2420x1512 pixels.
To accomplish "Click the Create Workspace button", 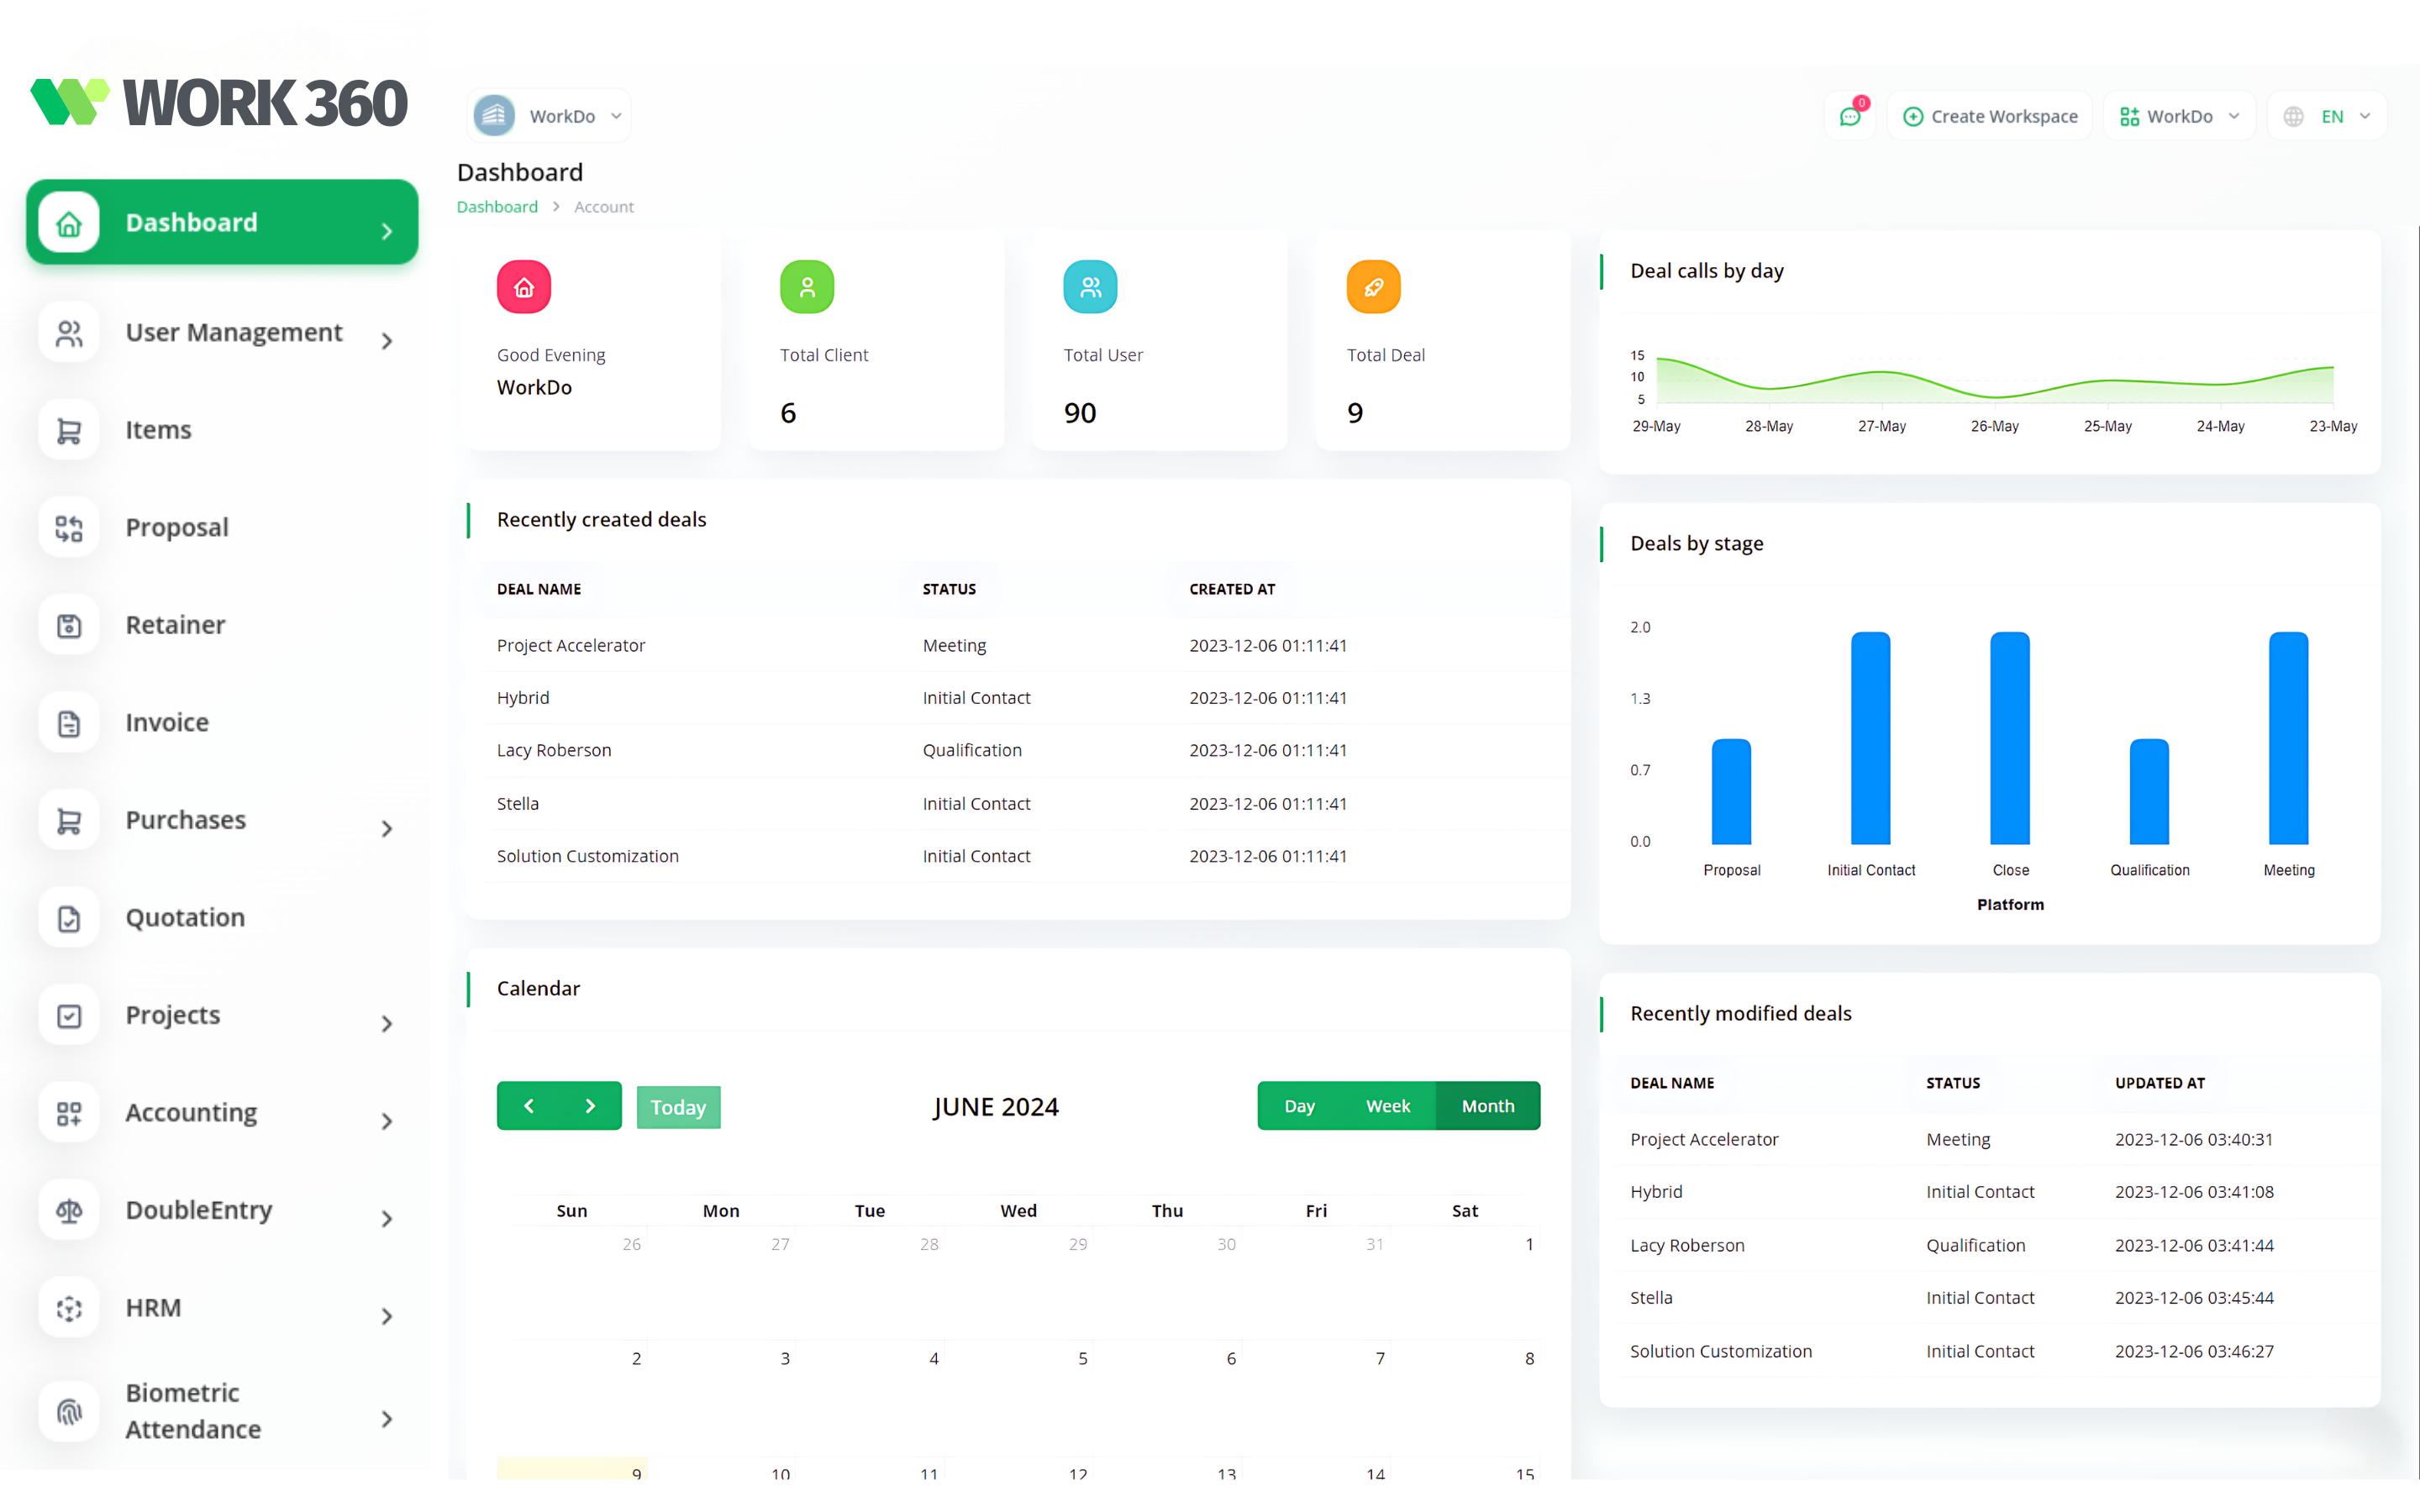I will [1990, 117].
